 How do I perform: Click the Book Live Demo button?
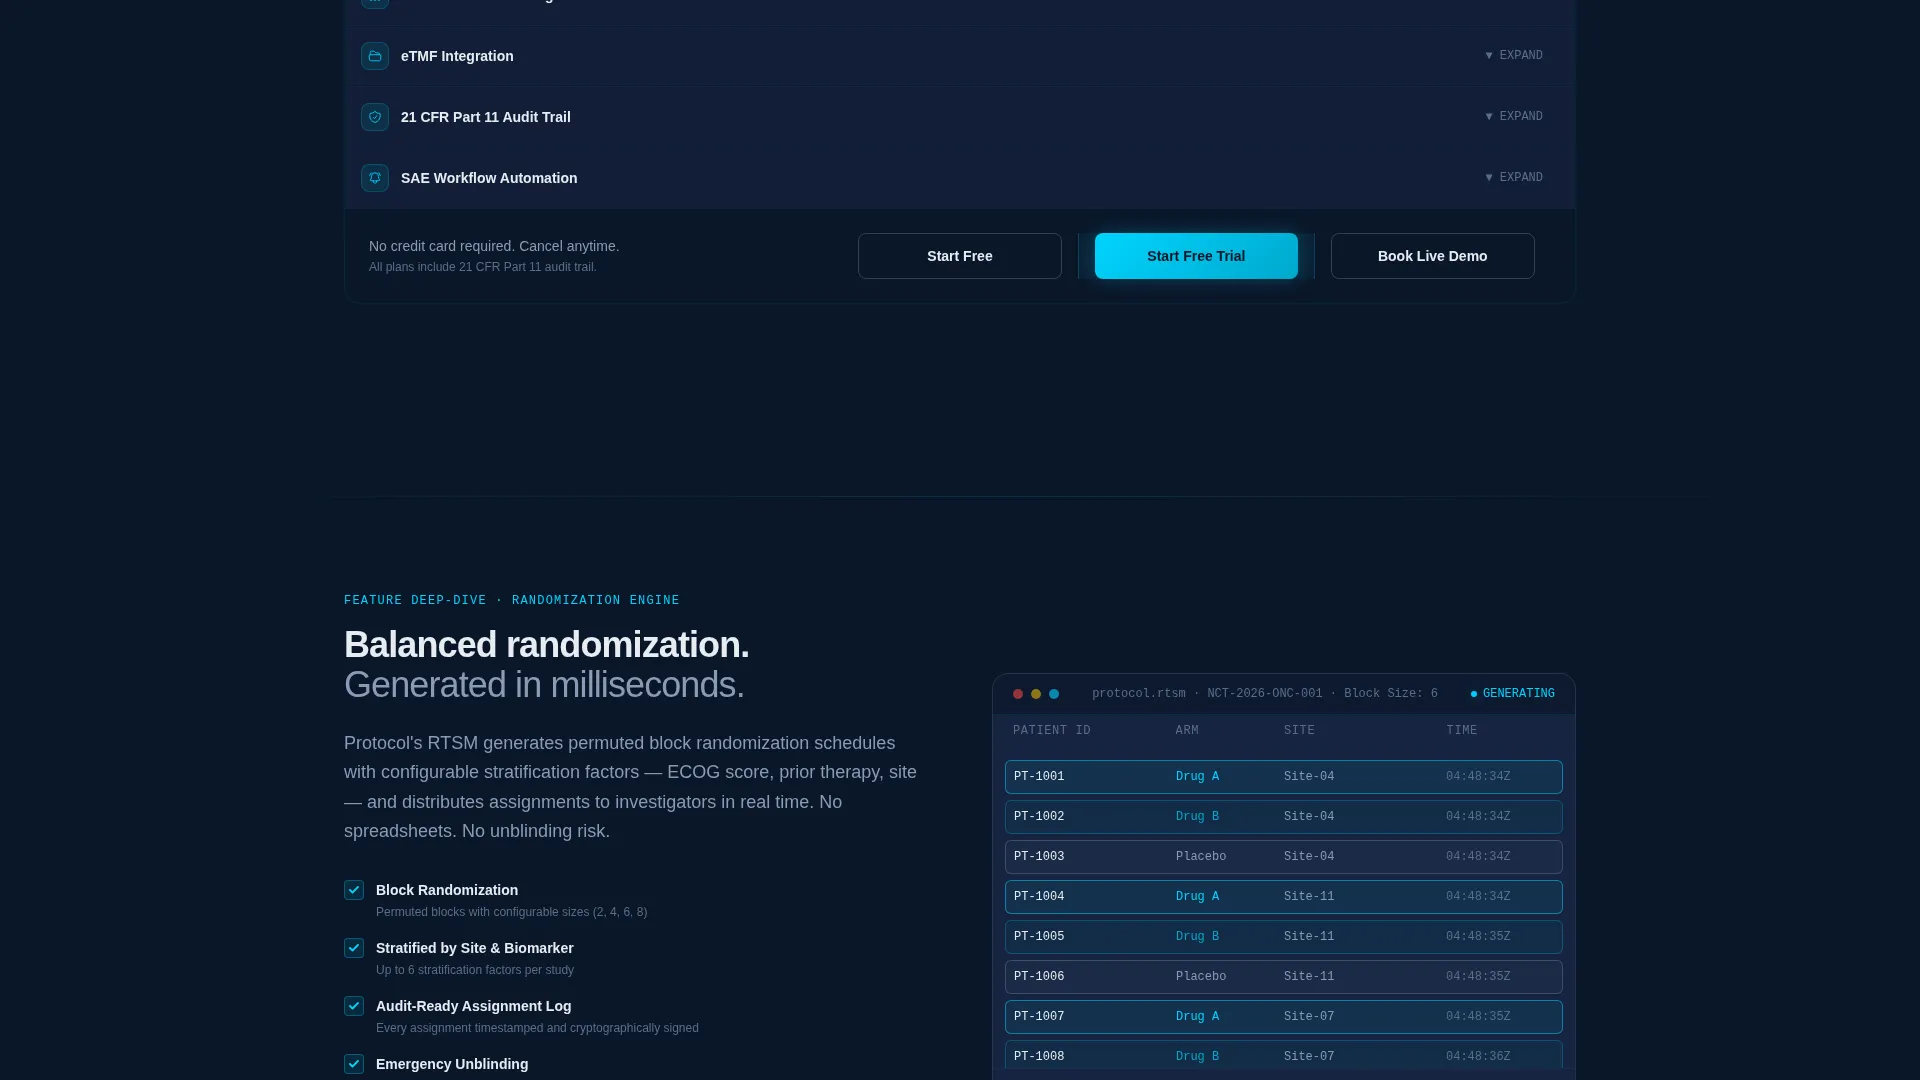coord(1433,256)
